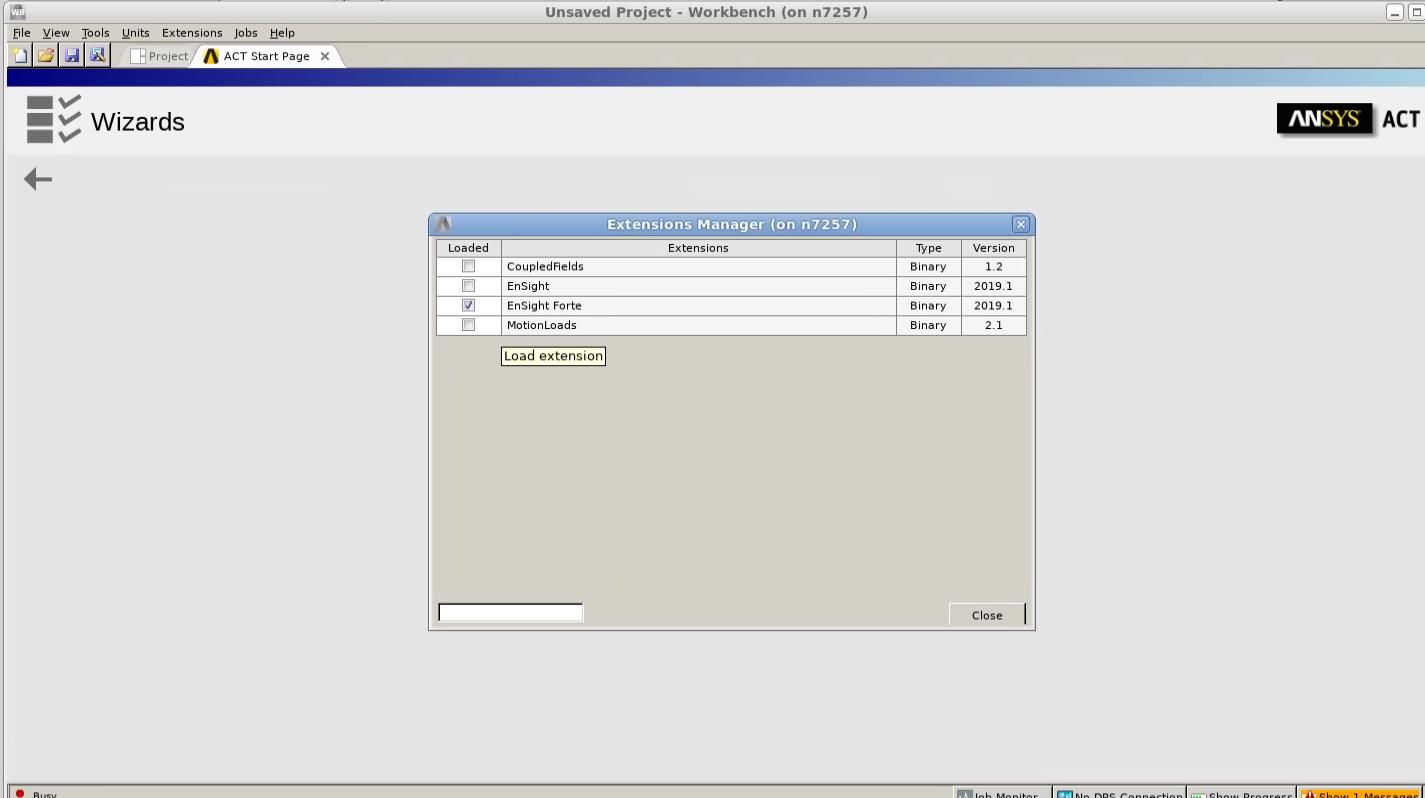Click the 2019.1 version in the EnSight Forte row

pyautogui.click(x=993, y=306)
